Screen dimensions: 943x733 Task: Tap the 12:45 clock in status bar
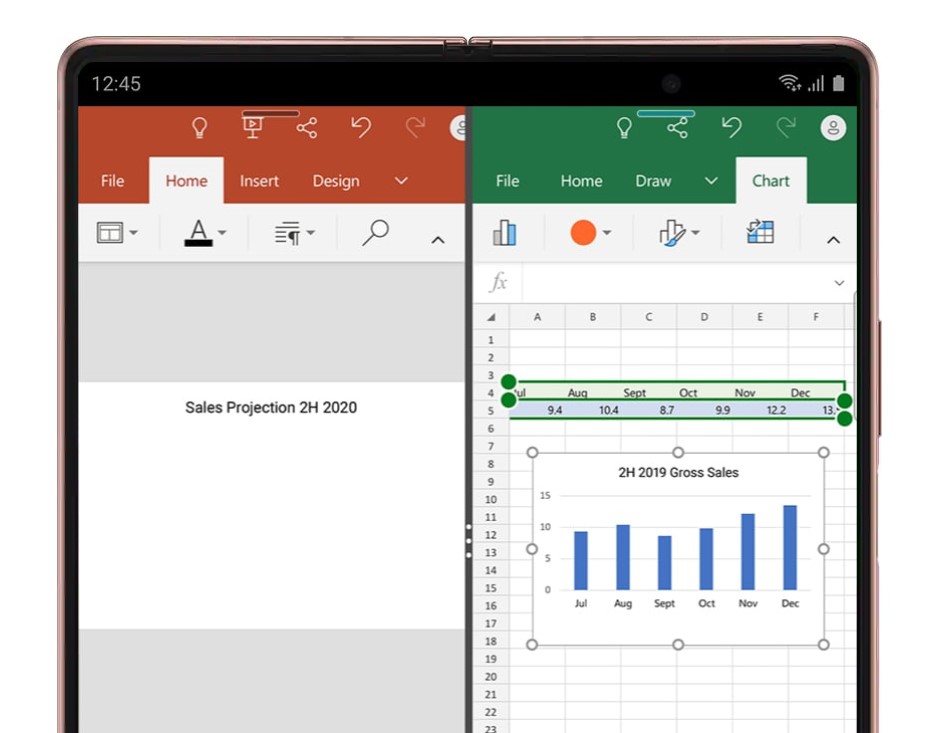116,84
